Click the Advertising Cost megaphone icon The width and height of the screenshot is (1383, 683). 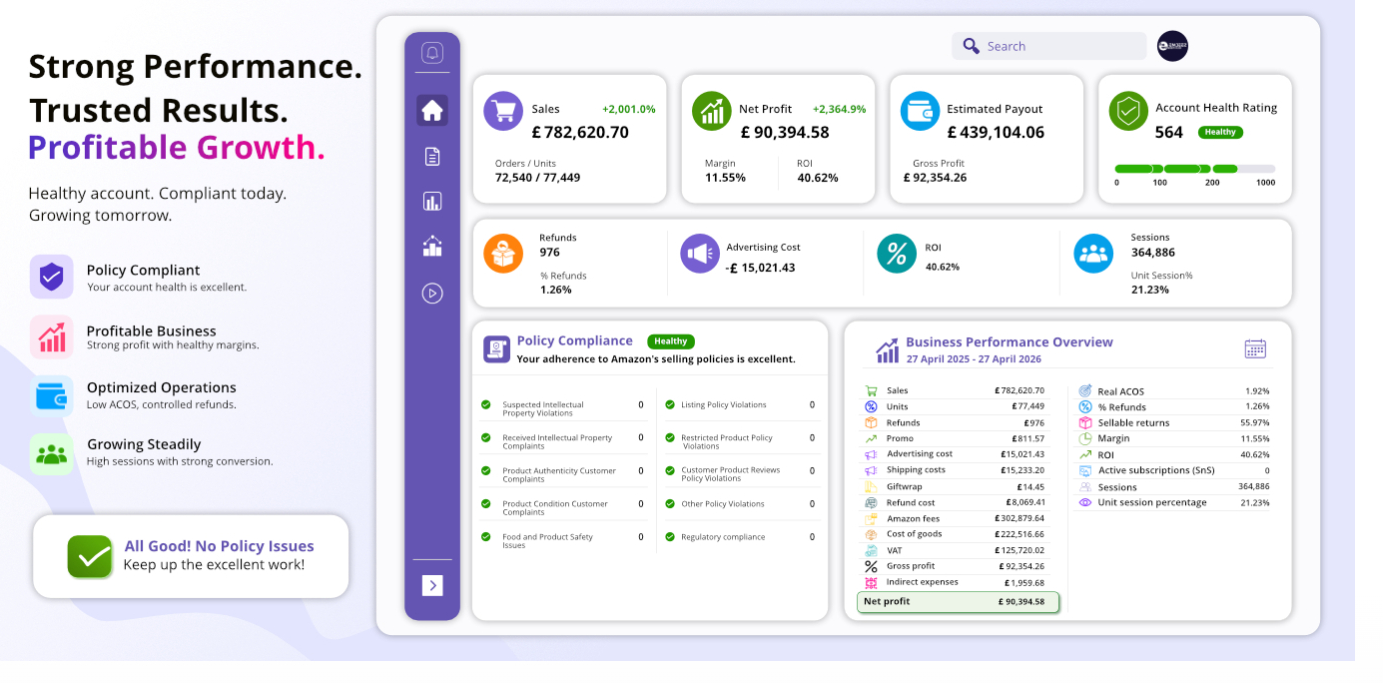point(700,253)
